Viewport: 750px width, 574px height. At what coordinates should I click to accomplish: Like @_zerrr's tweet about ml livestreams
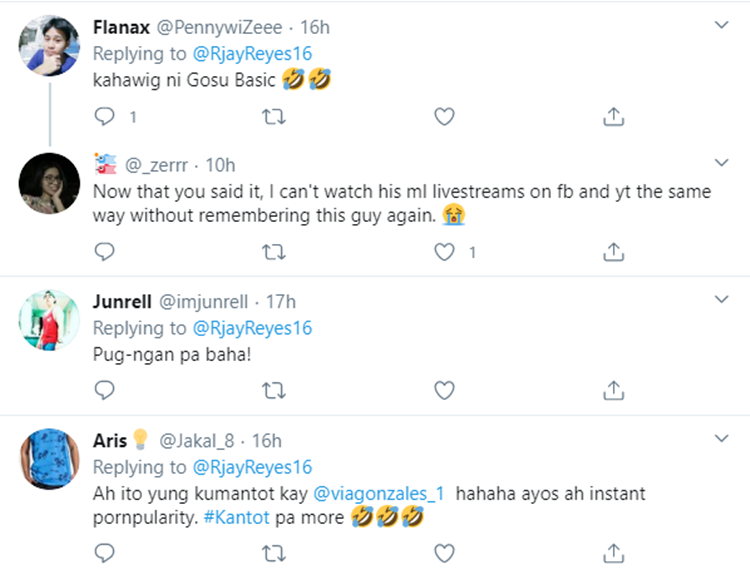(444, 251)
